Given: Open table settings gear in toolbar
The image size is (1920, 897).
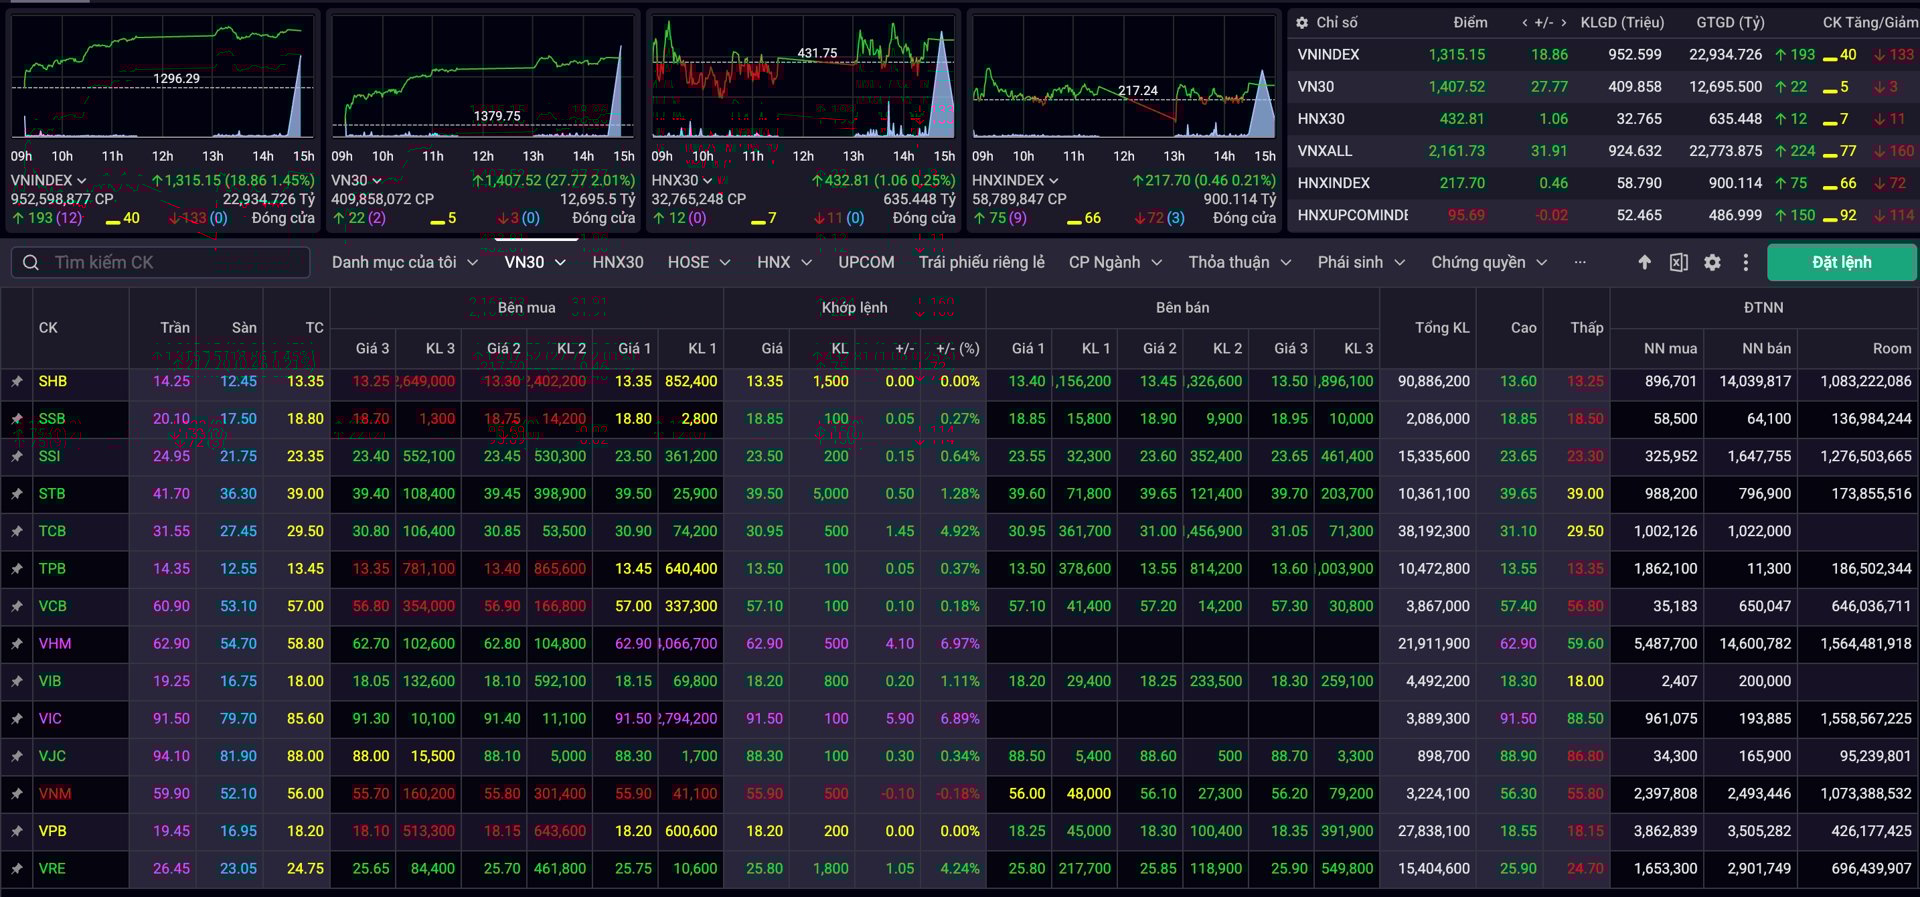Looking at the screenshot, I should point(1712,262).
